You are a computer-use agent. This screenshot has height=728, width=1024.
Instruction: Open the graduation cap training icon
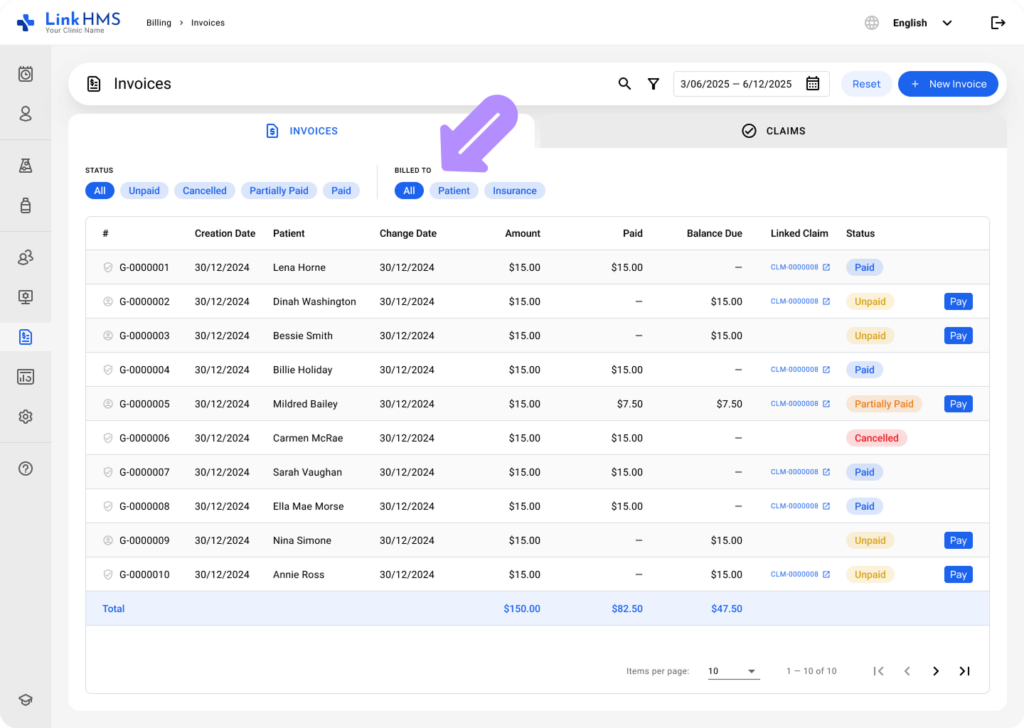[25, 700]
